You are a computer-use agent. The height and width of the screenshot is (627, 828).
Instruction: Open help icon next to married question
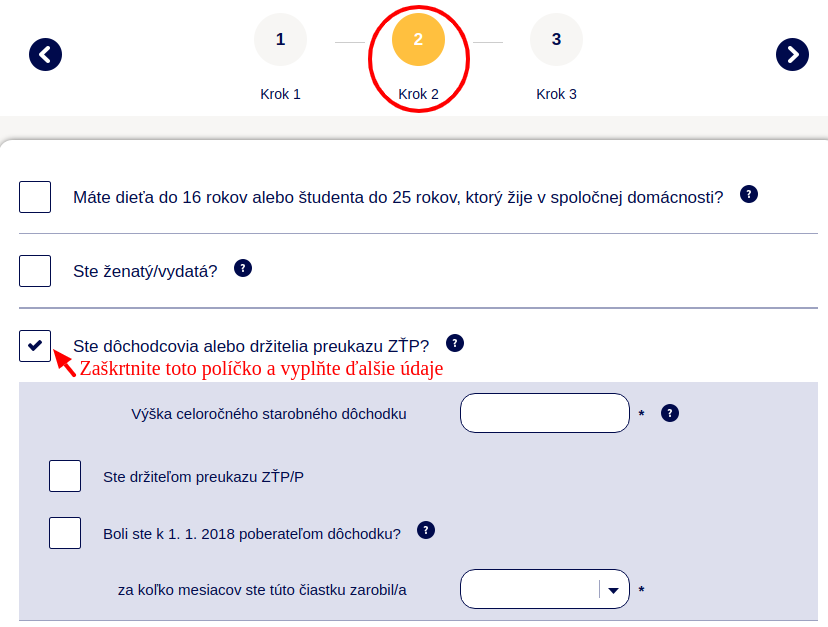point(242,268)
